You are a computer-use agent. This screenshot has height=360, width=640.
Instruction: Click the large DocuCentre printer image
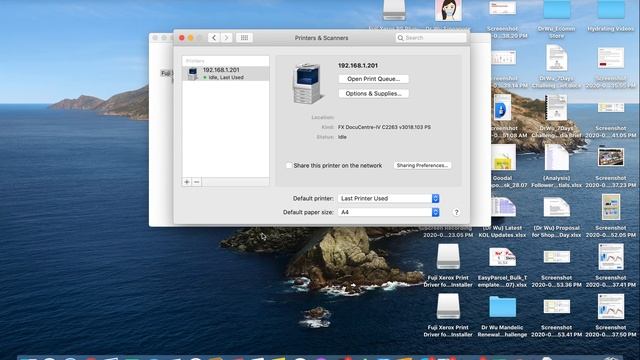pyautogui.click(x=308, y=83)
